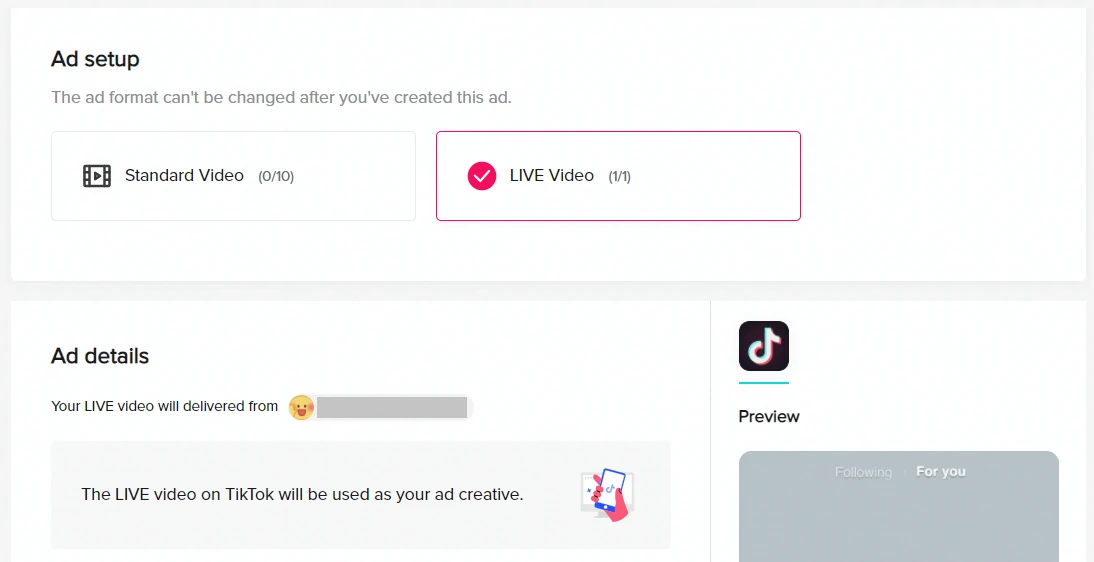Open the For you tab in preview
This screenshot has width=1094, height=562.
pyautogui.click(x=941, y=472)
